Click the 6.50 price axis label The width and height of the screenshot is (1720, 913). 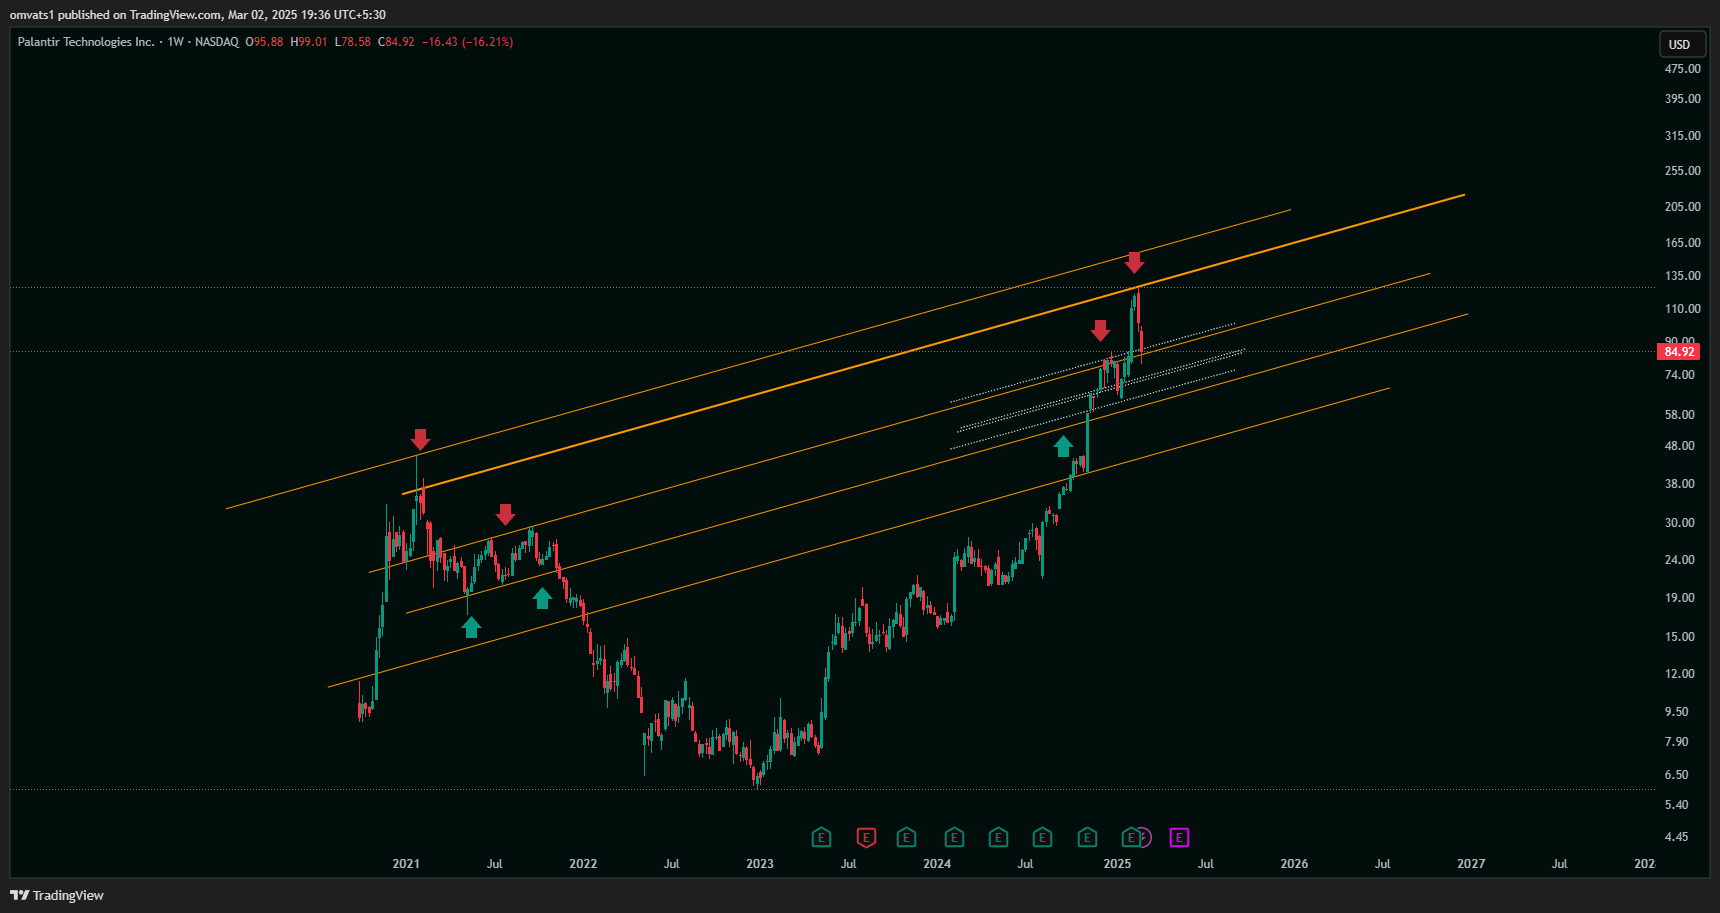click(x=1677, y=775)
